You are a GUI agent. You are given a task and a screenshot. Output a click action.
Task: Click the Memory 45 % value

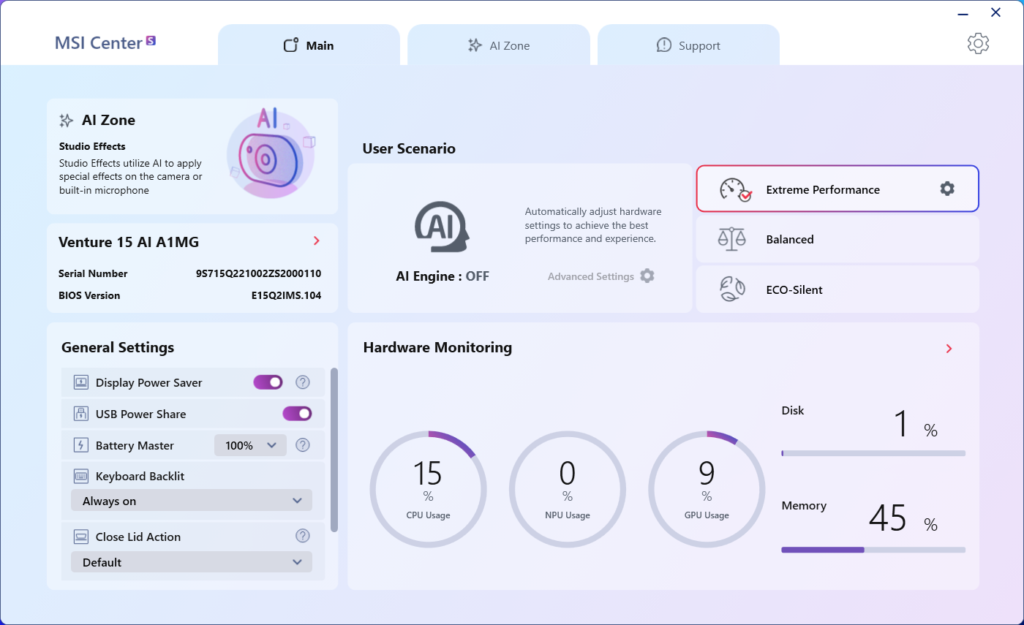pos(903,519)
